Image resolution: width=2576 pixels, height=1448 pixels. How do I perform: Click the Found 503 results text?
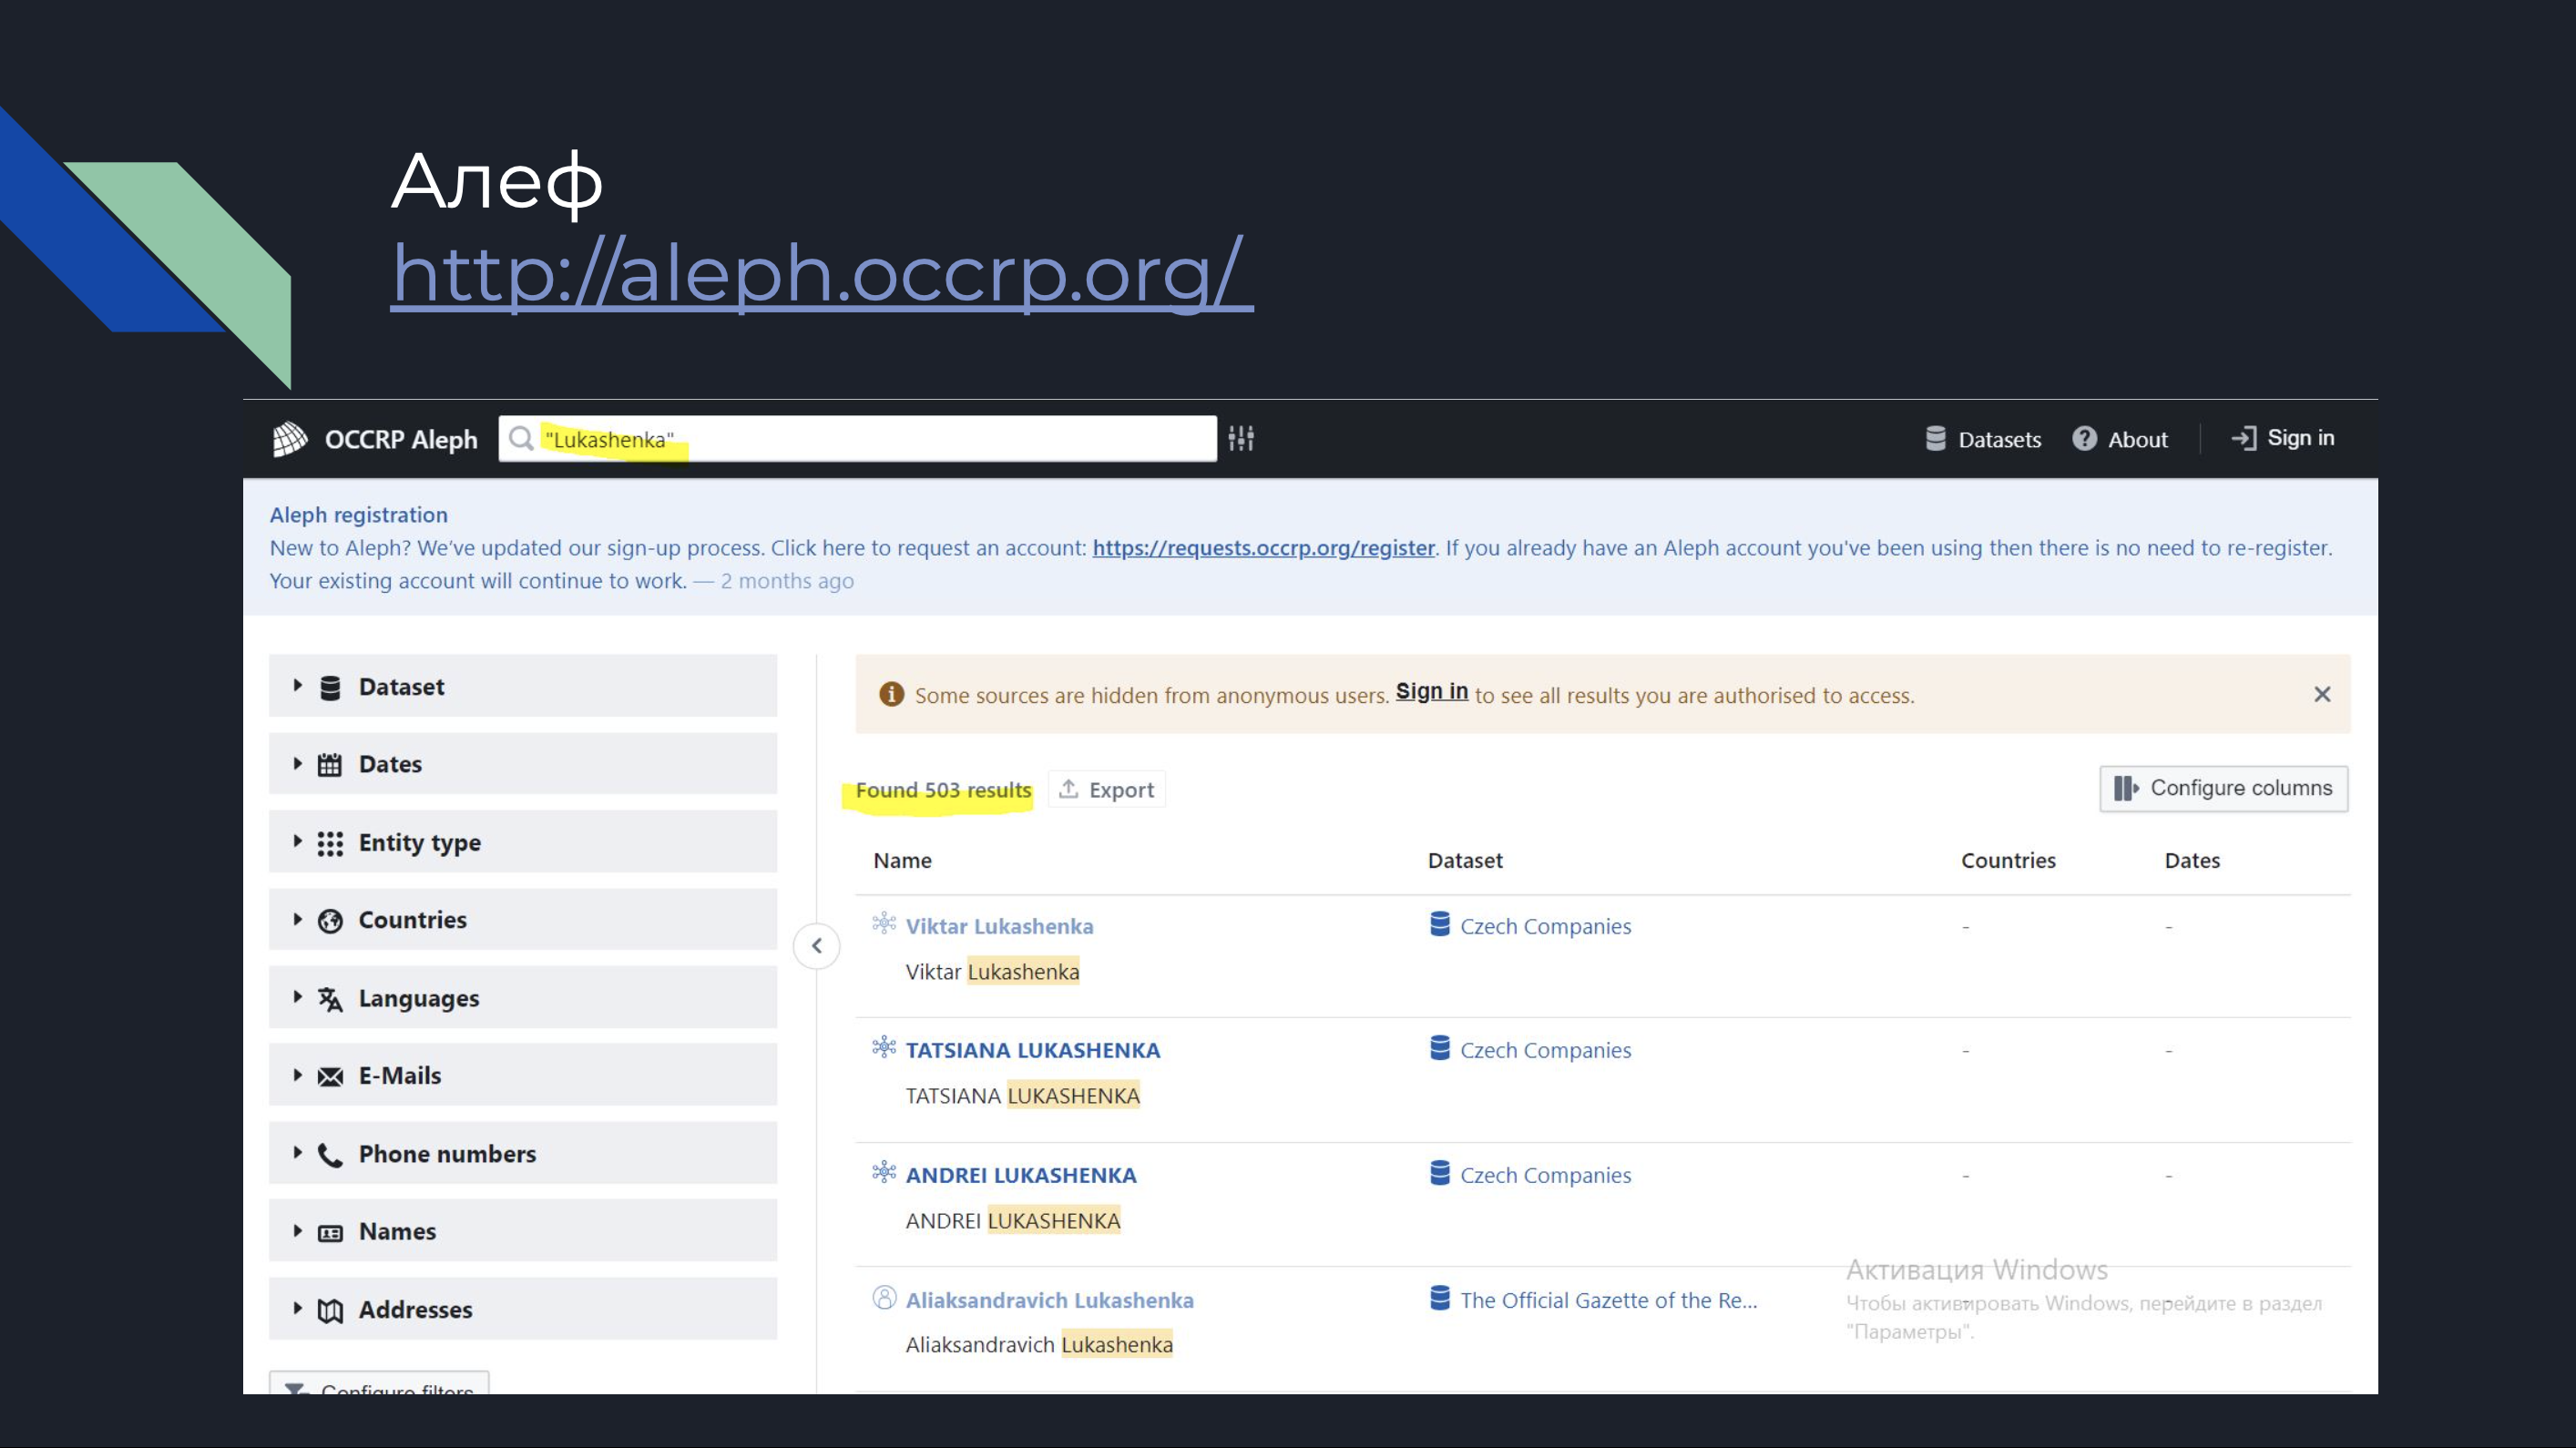pos(943,790)
